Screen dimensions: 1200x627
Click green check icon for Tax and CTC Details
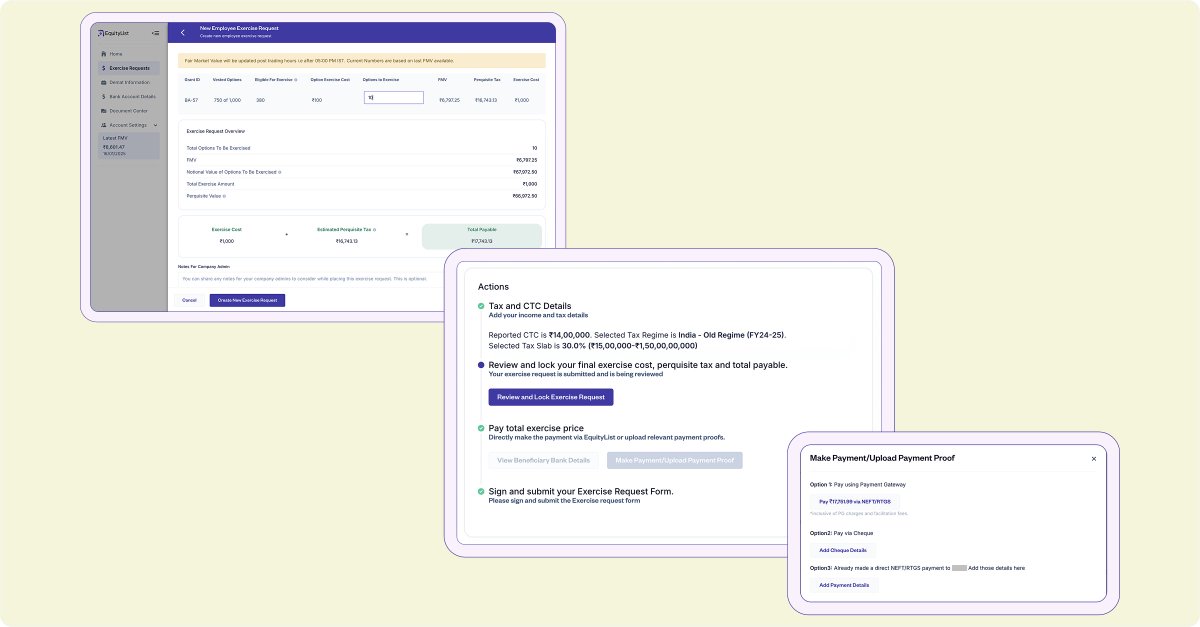[481, 306]
